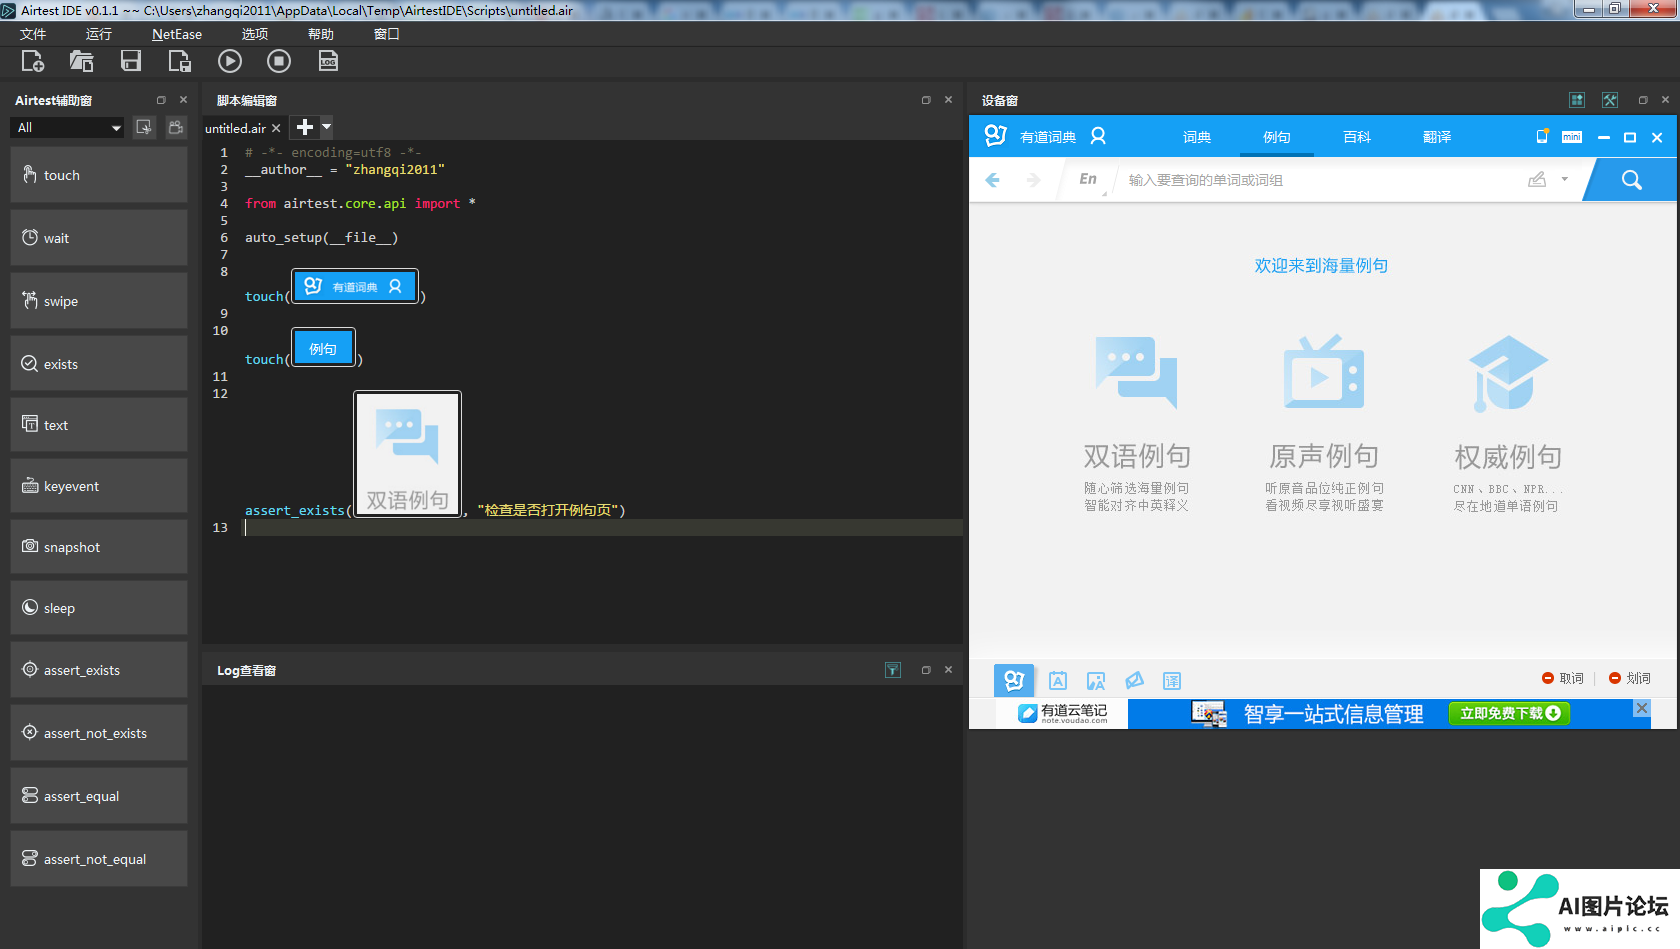Add a new script tab with plus button
The height and width of the screenshot is (949, 1680).
[305, 127]
